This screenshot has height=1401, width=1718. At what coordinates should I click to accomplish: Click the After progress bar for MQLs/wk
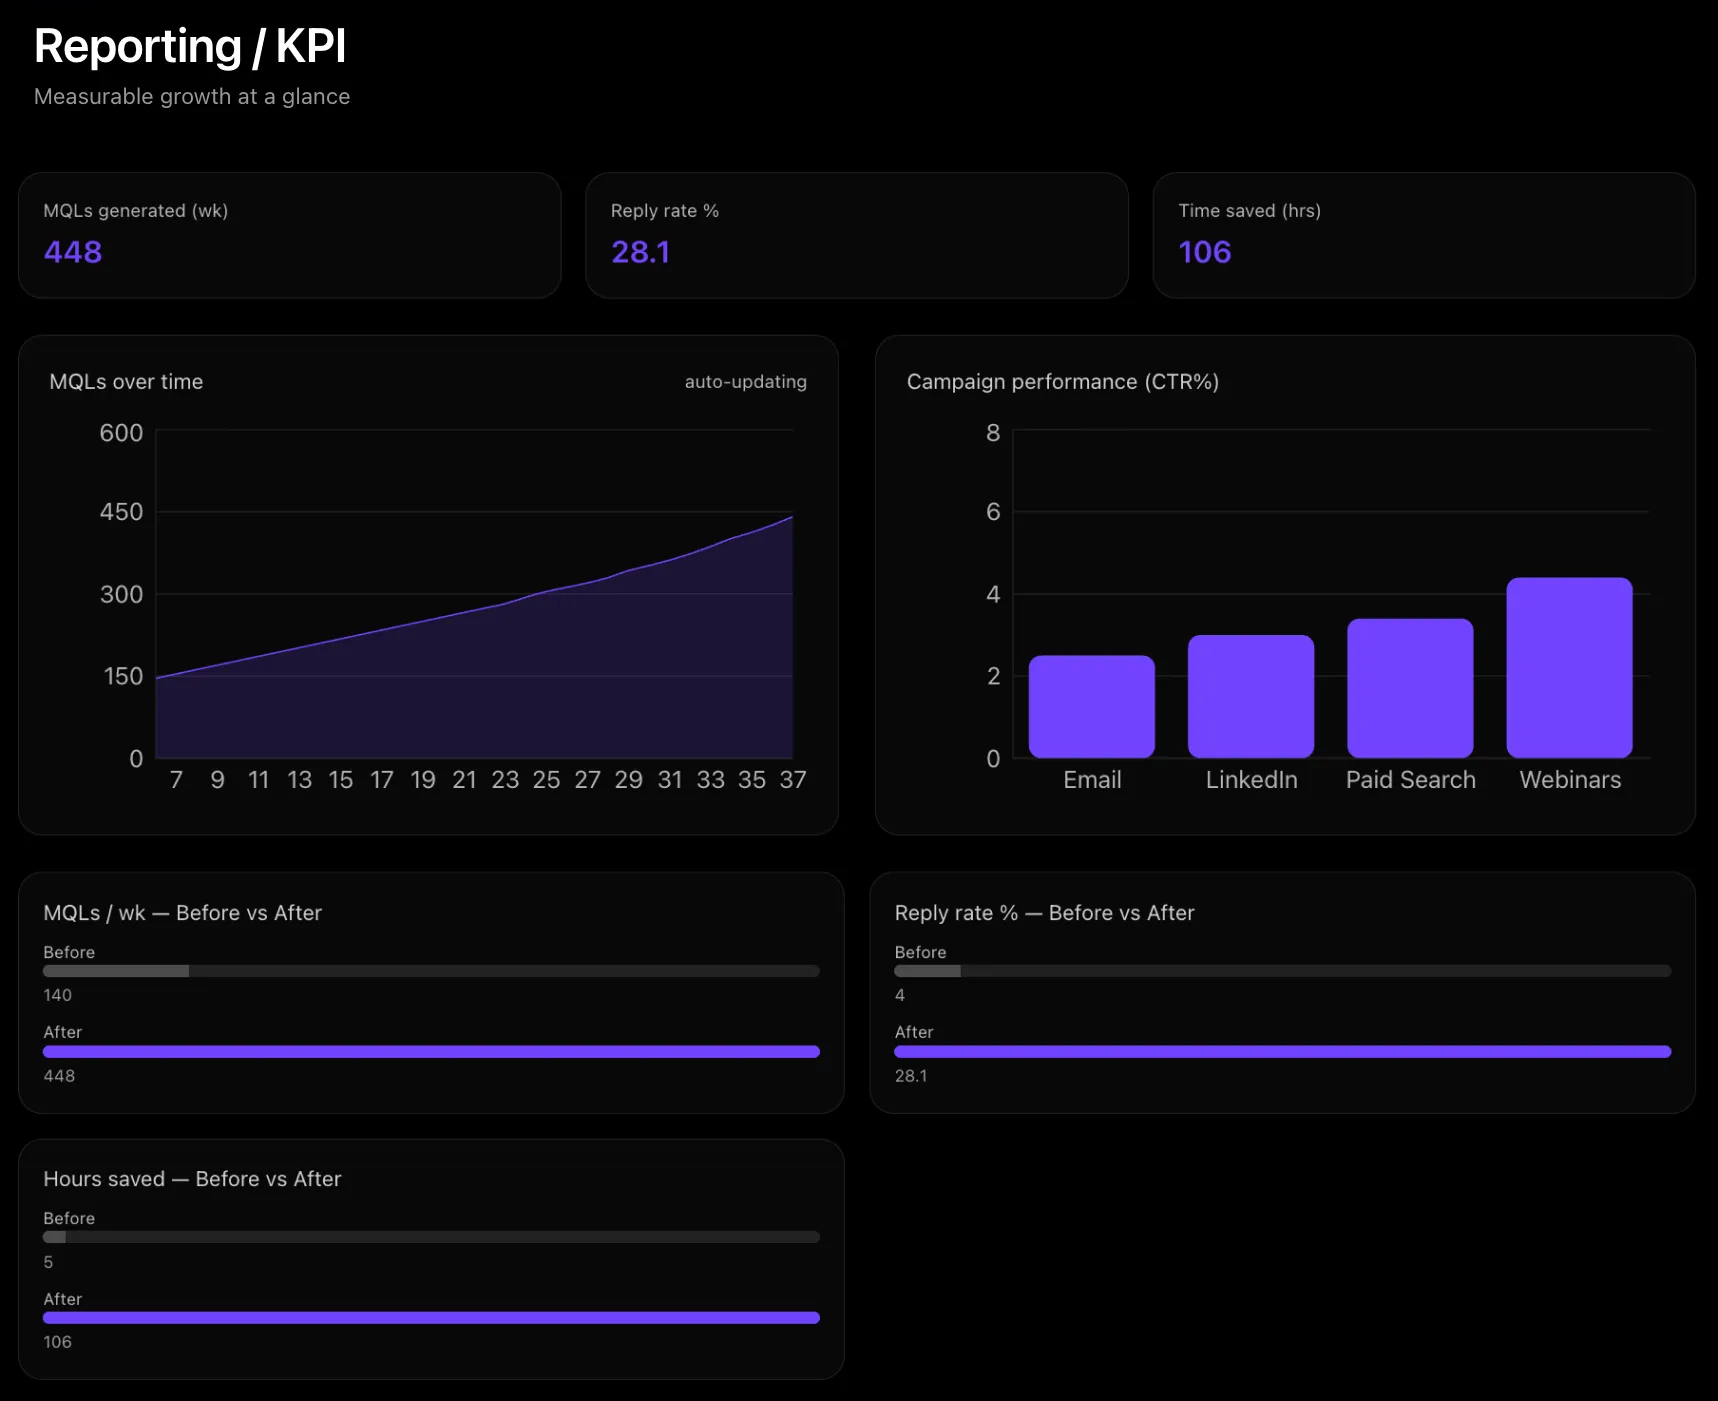(x=431, y=1051)
